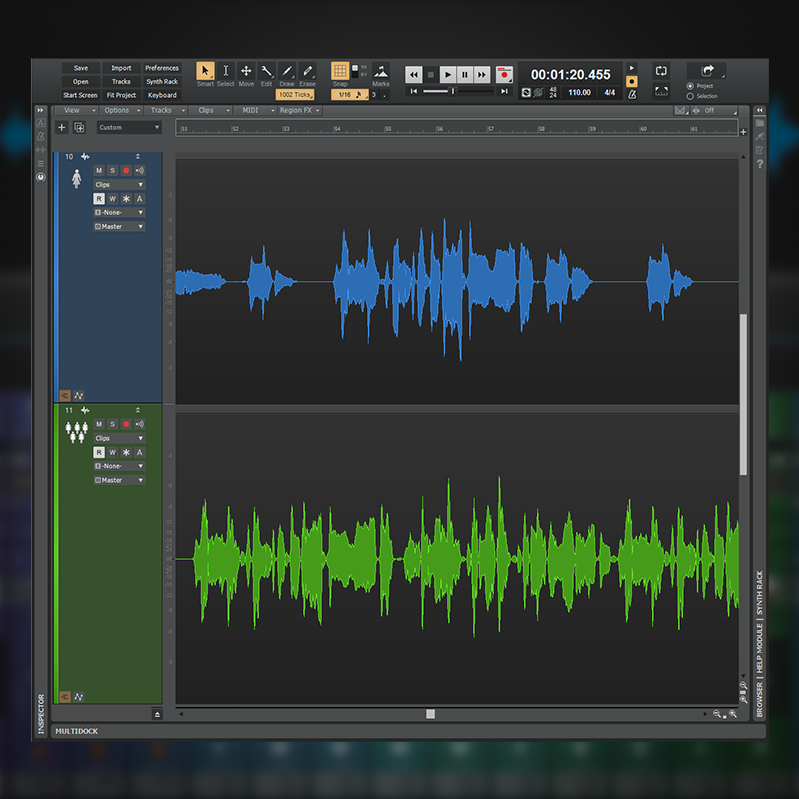
Task: Click the Fit Project button
Action: pos(121,95)
